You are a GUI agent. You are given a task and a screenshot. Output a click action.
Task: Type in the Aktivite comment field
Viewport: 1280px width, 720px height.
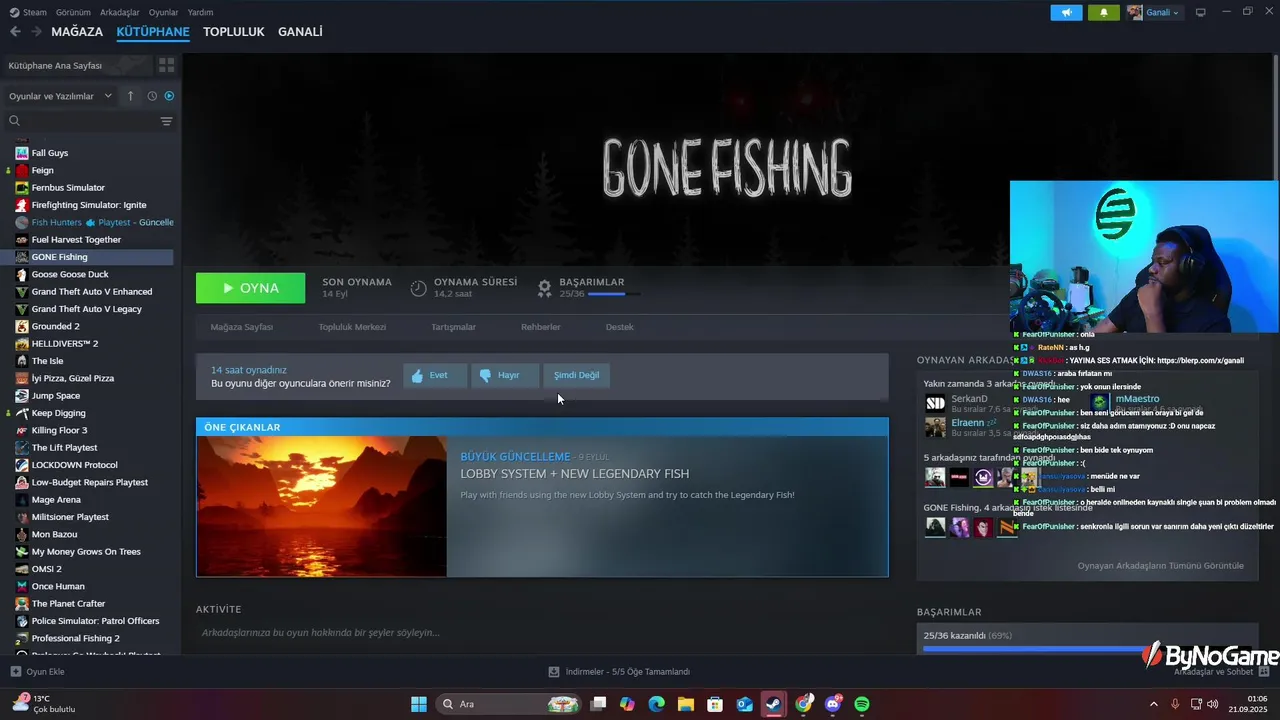tap(540, 632)
